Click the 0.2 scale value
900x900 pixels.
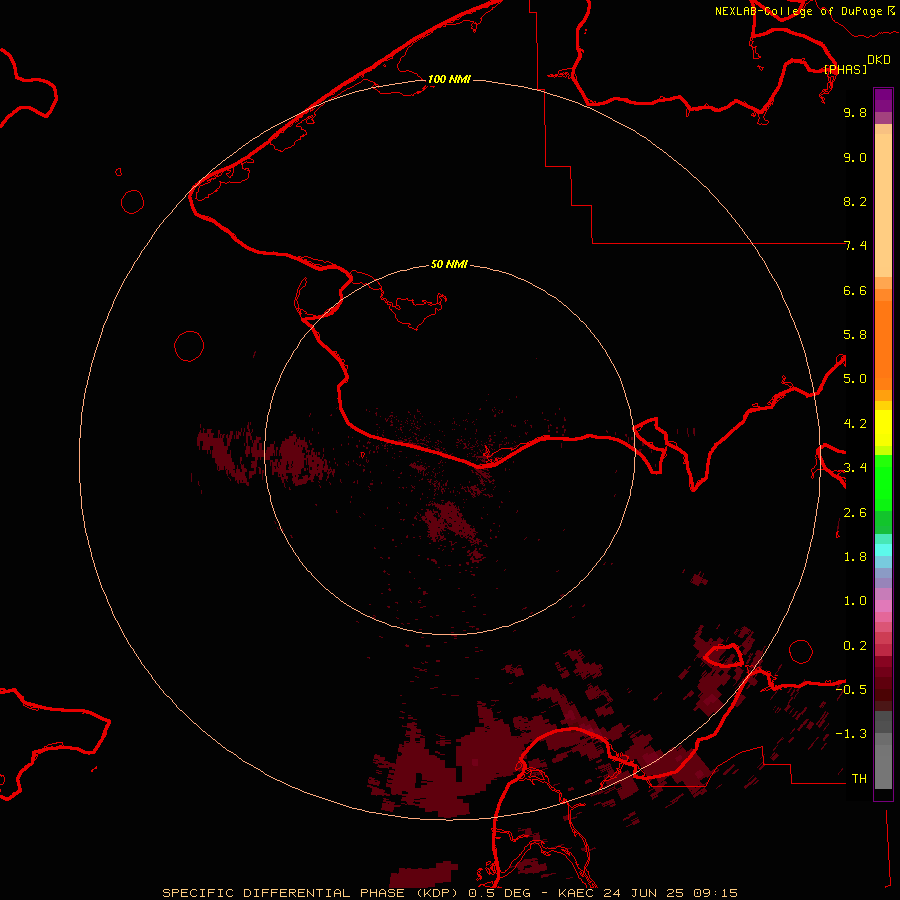coord(855,646)
